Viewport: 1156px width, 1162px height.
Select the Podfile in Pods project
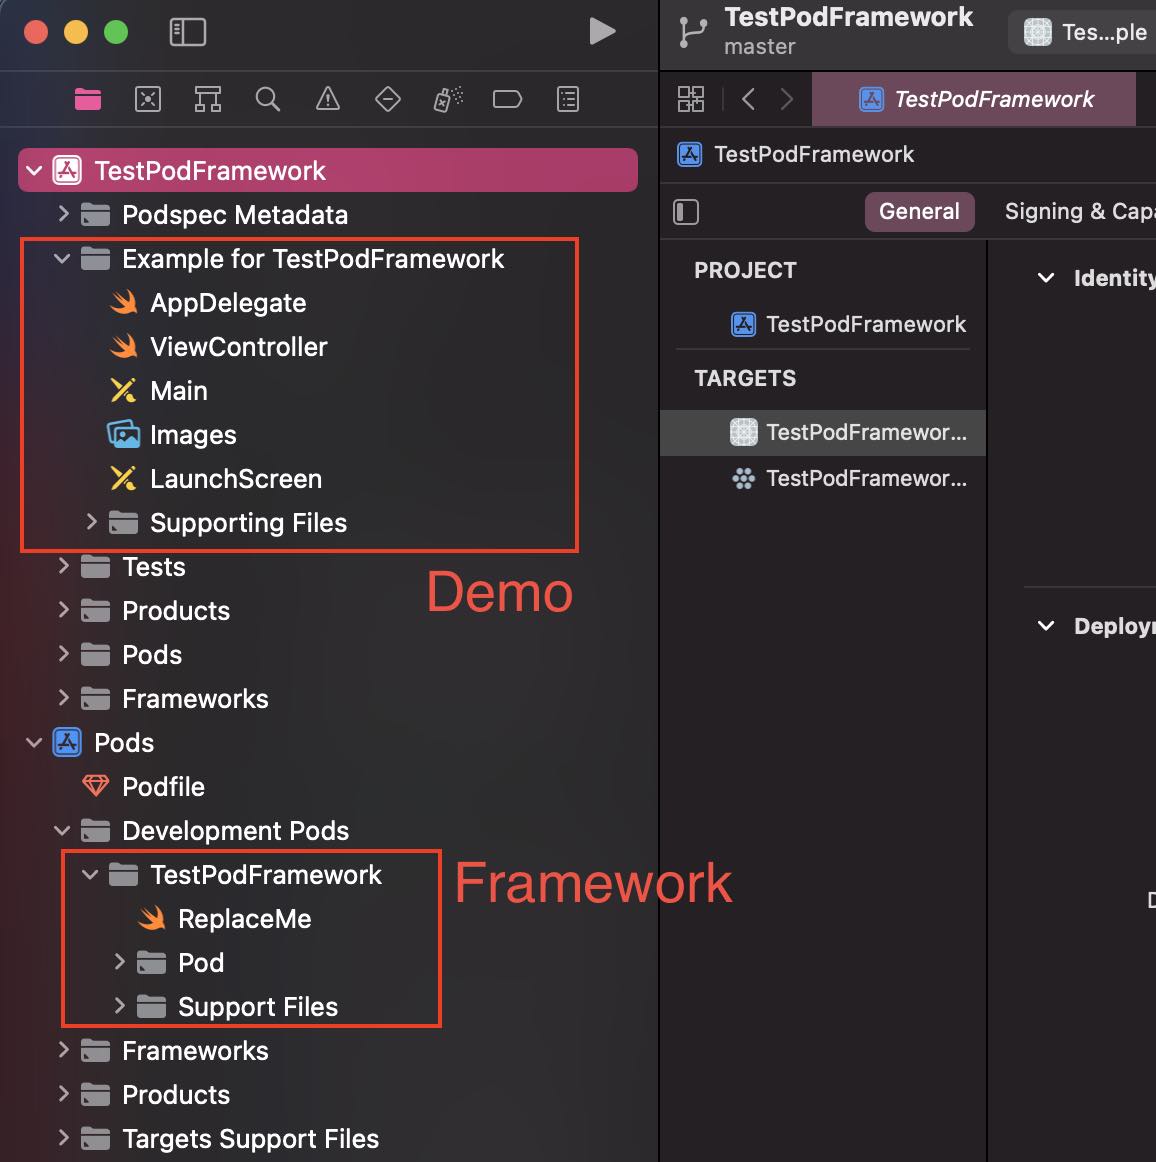(163, 787)
